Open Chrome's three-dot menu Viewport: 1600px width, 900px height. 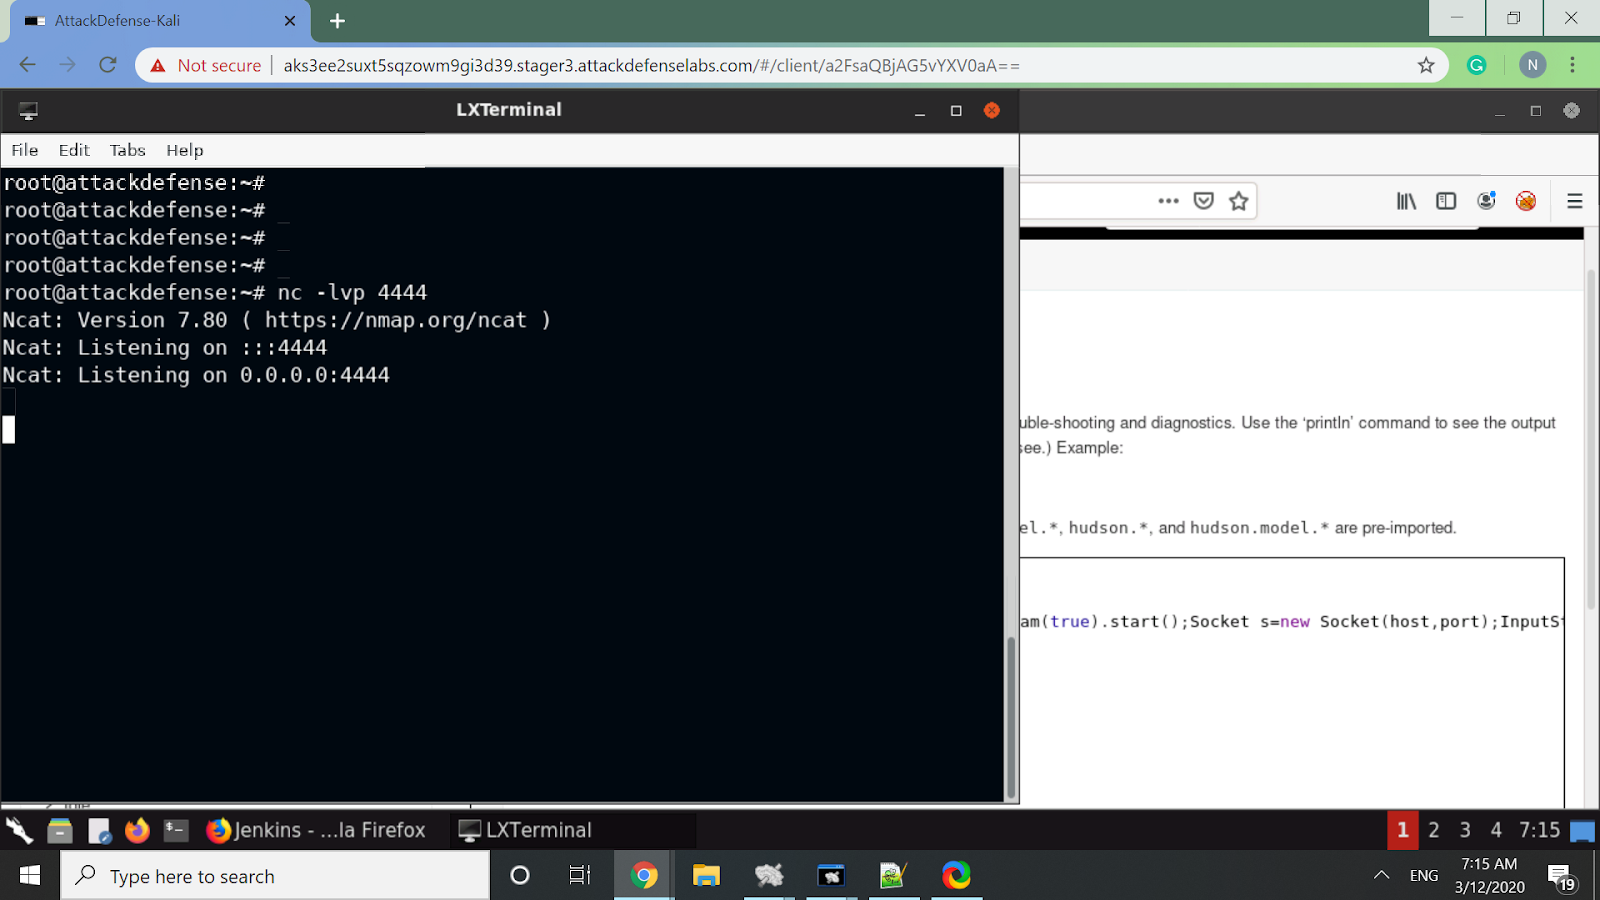click(x=1572, y=64)
